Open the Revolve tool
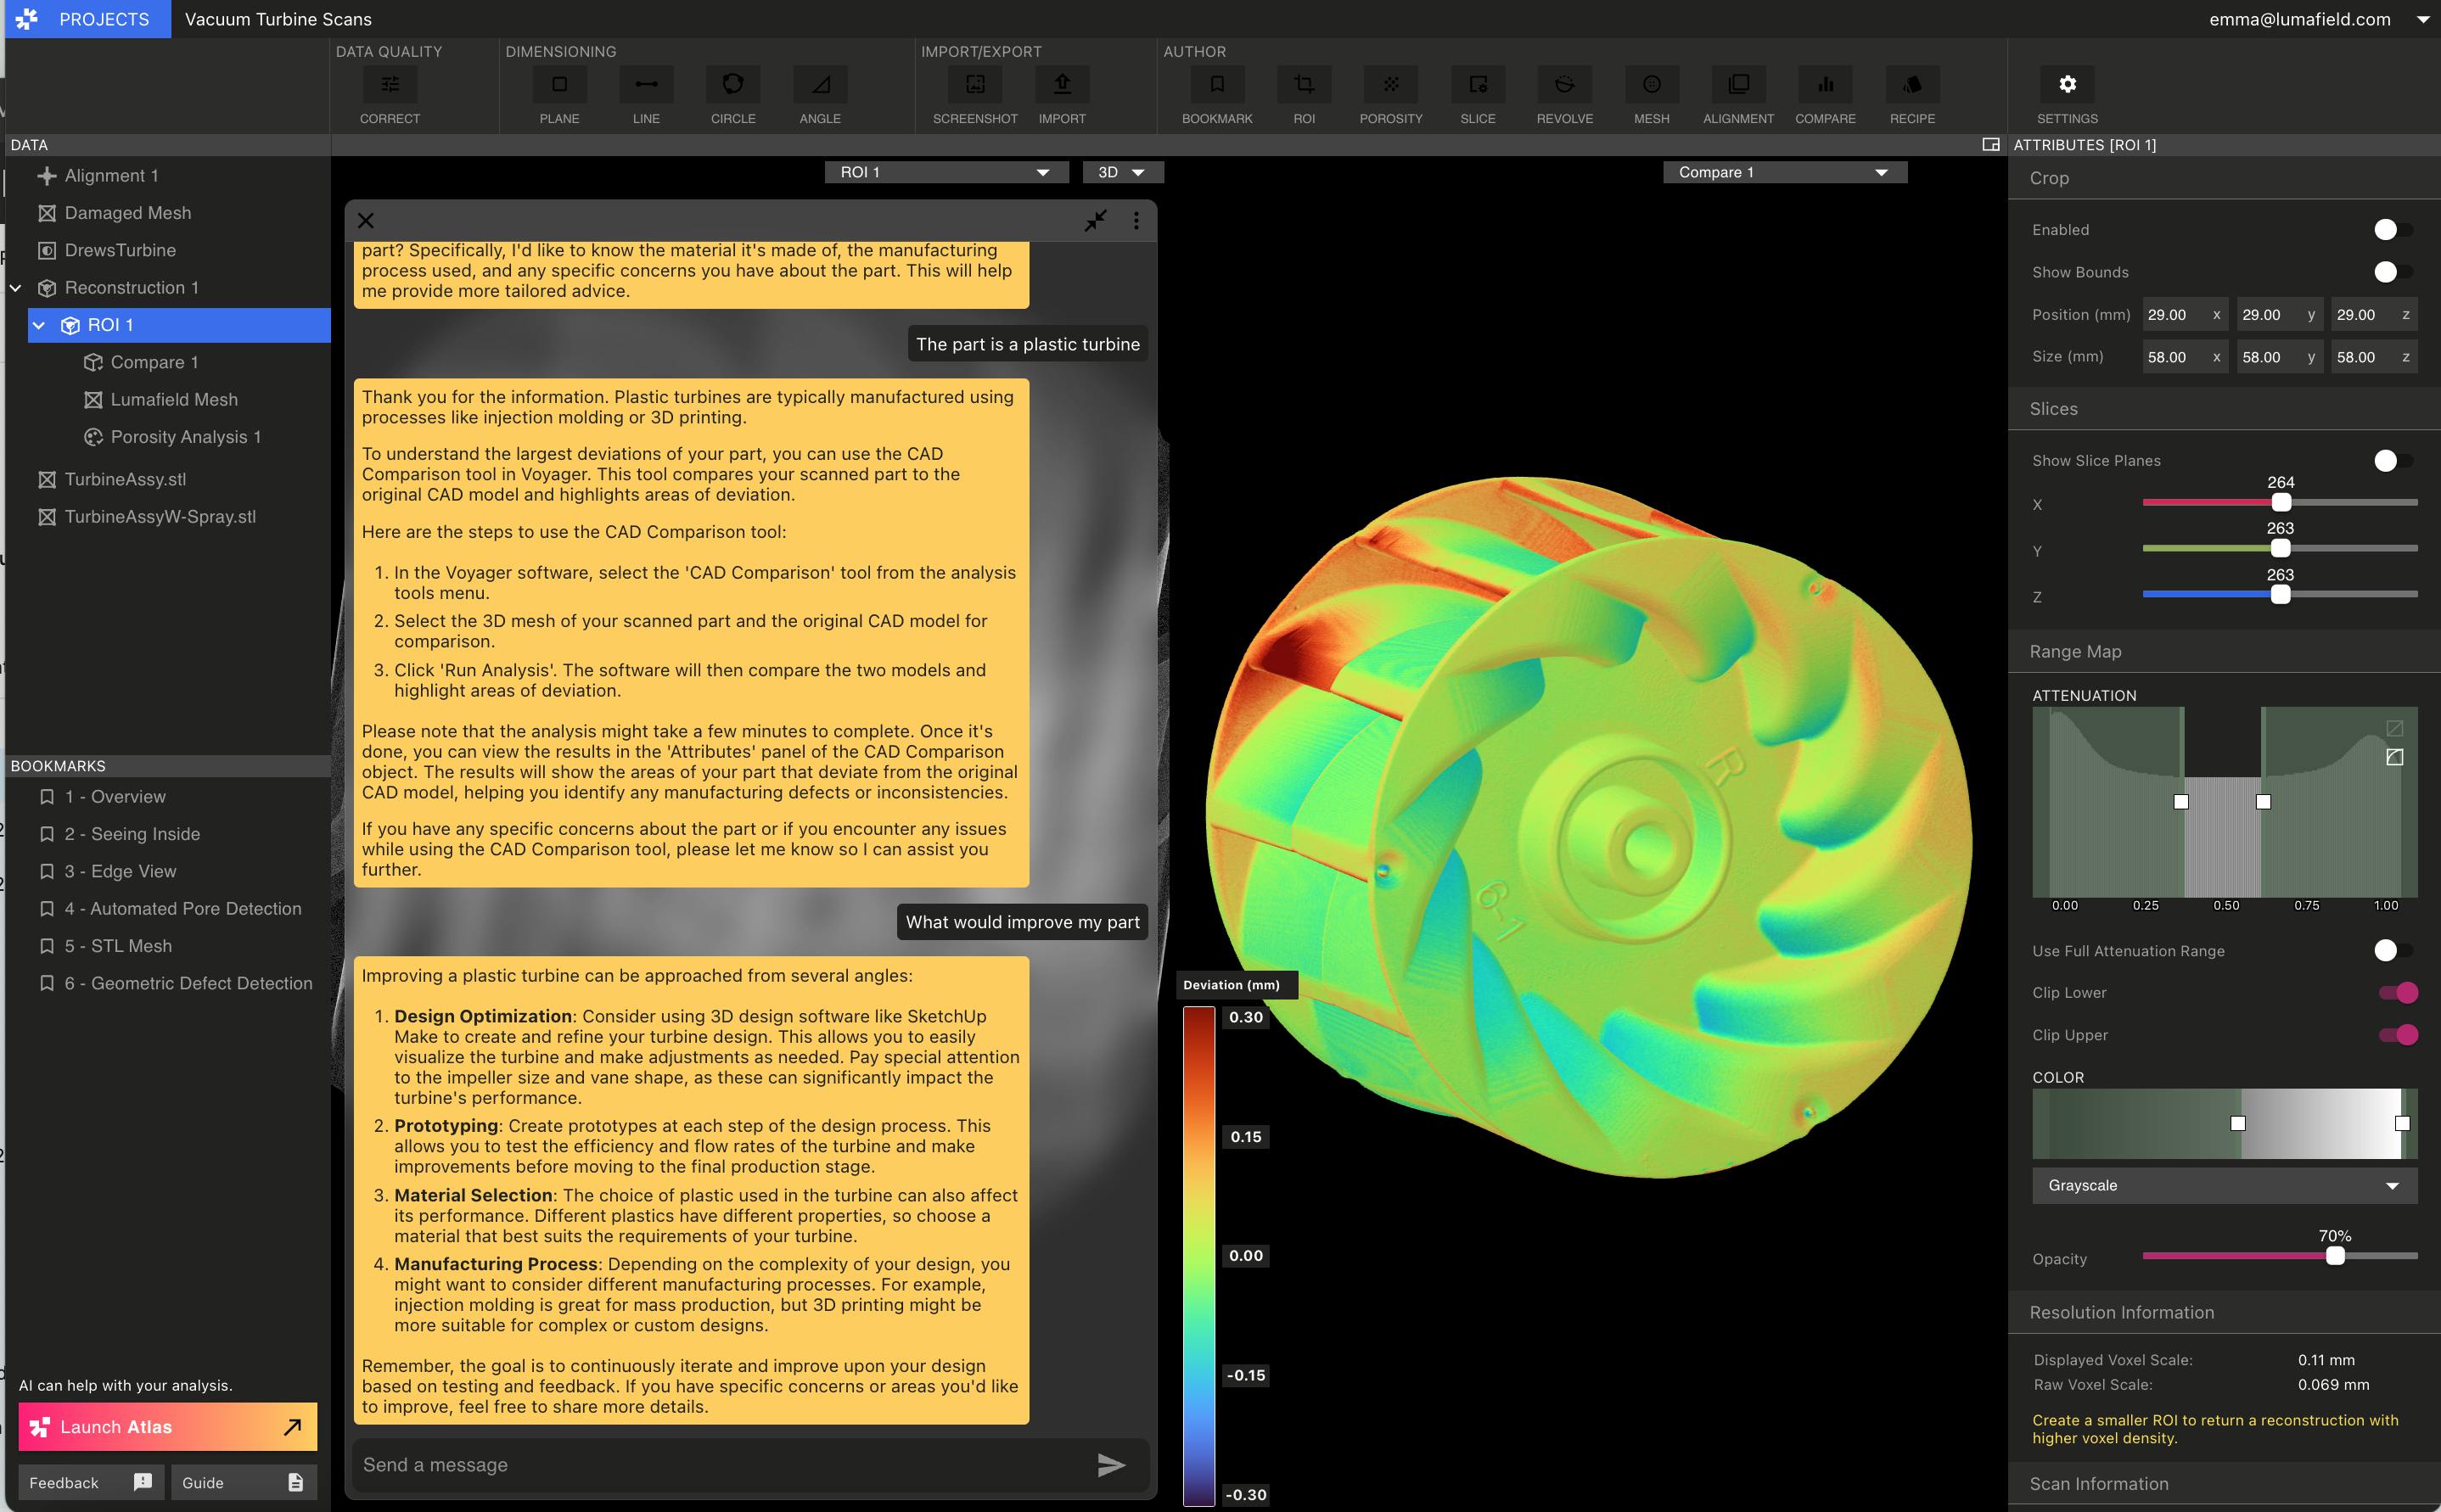2441x1512 pixels. [x=1564, y=85]
